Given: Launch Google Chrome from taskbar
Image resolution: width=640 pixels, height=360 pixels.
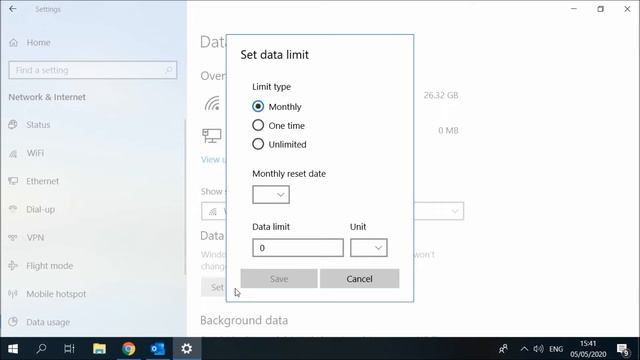Looking at the screenshot, I should click(129, 349).
